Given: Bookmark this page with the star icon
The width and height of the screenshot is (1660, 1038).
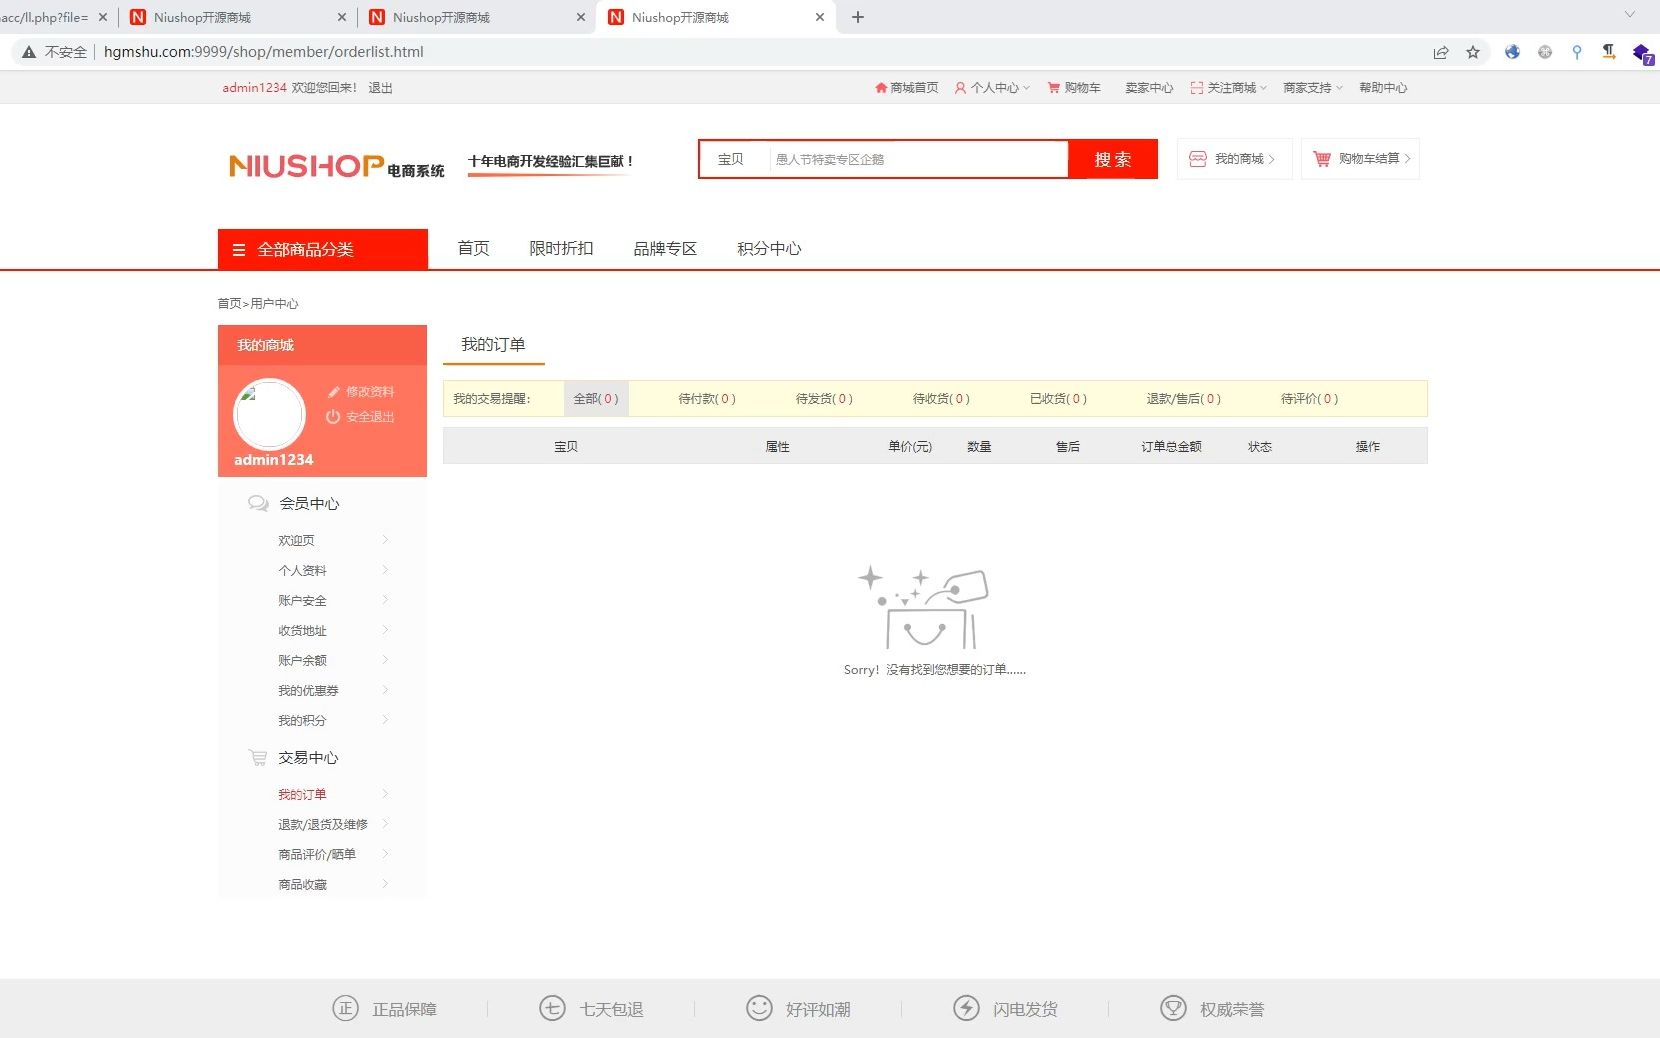Looking at the screenshot, I should click(x=1473, y=52).
